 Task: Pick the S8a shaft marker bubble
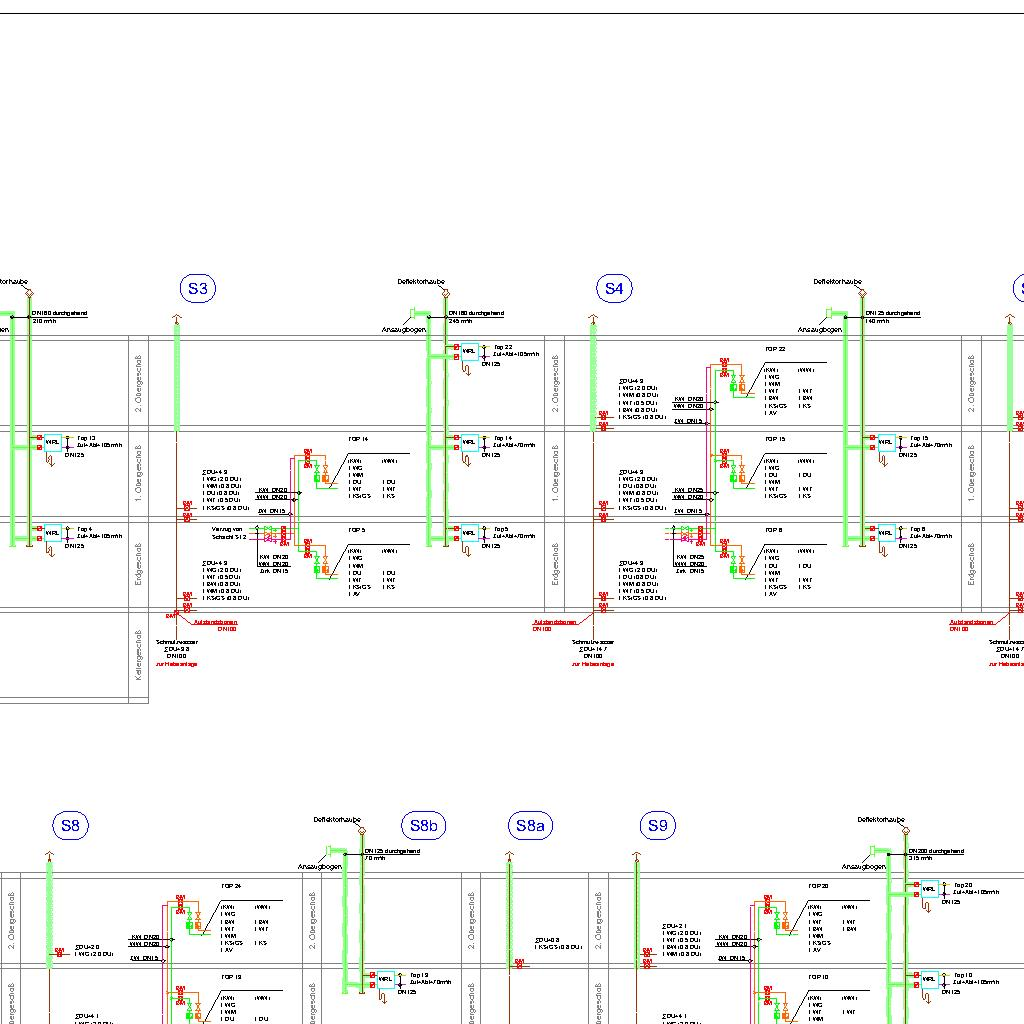click(530, 826)
